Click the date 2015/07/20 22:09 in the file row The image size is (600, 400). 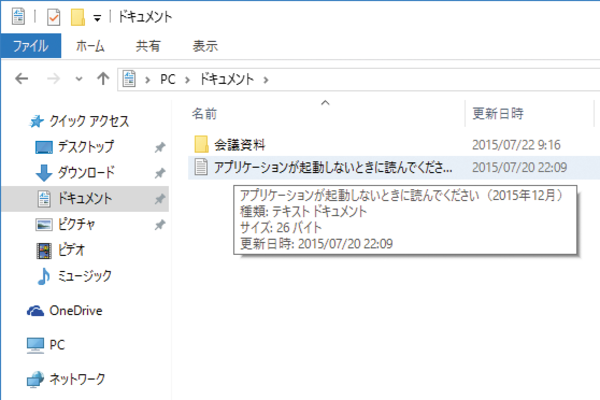(x=519, y=167)
